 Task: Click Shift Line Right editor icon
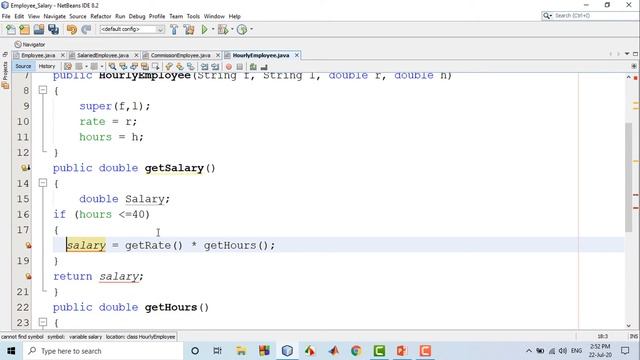click(x=215, y=67)
